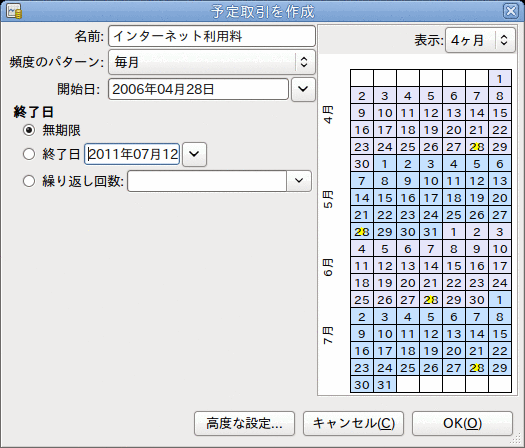Click day 30 in 6月 calendar
Viewport: 525px width, 448px height.
click(477, 300)
